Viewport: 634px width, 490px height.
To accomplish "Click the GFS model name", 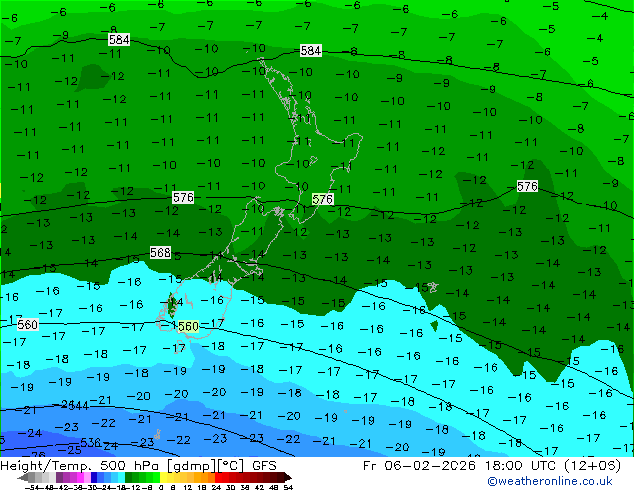I will [x=264, y=466].
